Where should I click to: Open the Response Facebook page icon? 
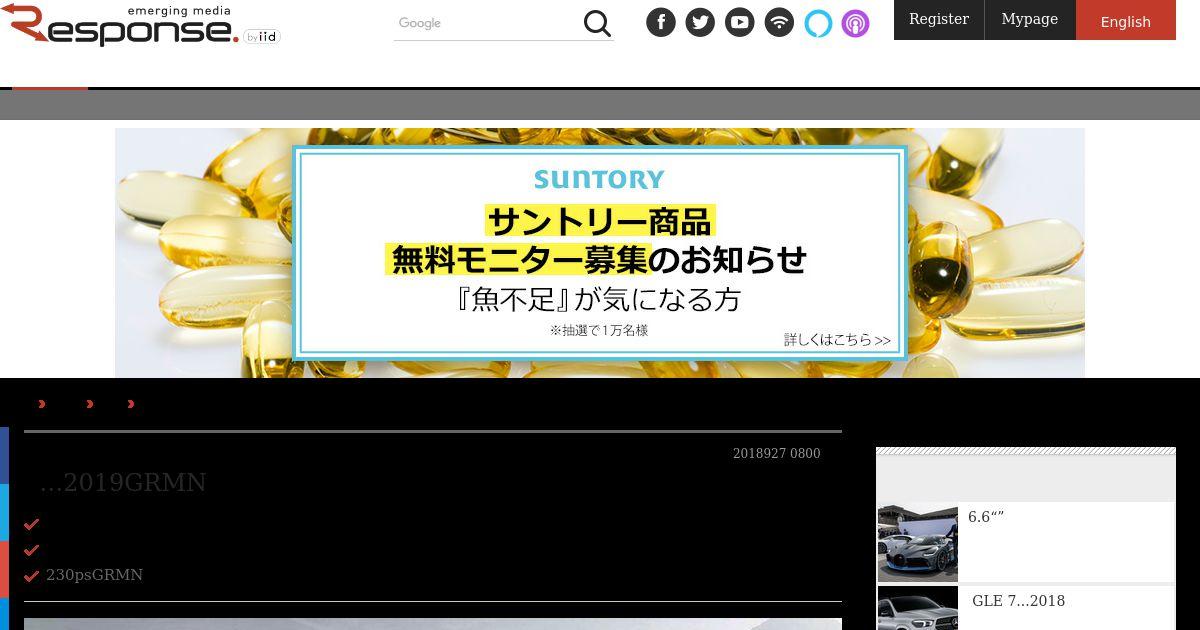661,22
